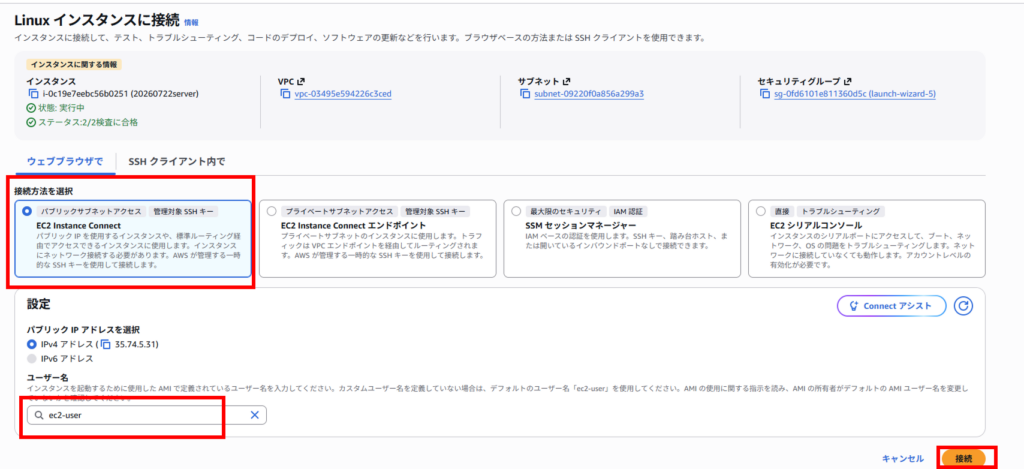Select EC2 シリアルコンソール radio option

(760, 212)
